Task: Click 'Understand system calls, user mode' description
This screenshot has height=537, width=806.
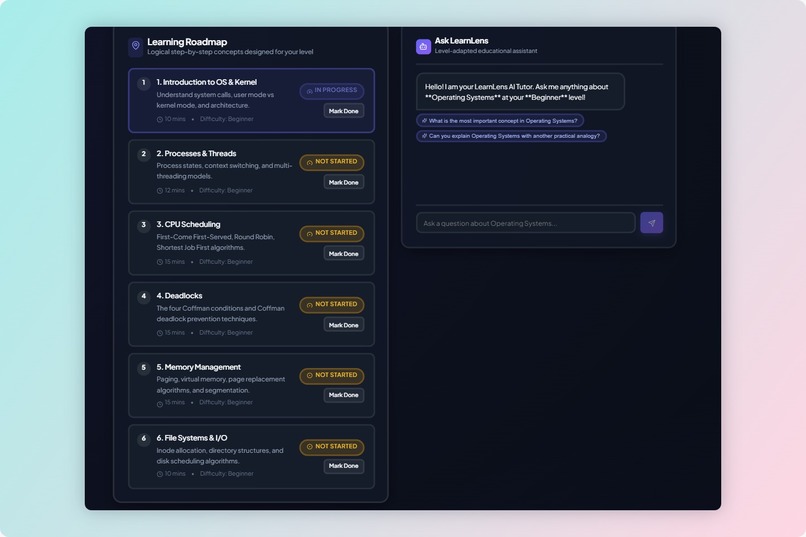Action: [215, 100]
